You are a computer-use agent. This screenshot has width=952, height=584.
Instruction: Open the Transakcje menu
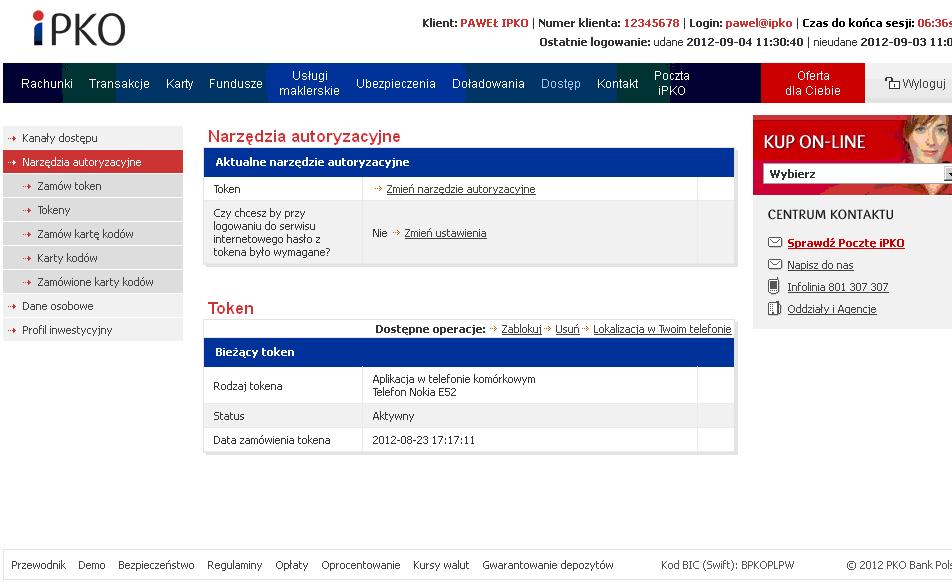pyautogui.click(x=119, y=83)
